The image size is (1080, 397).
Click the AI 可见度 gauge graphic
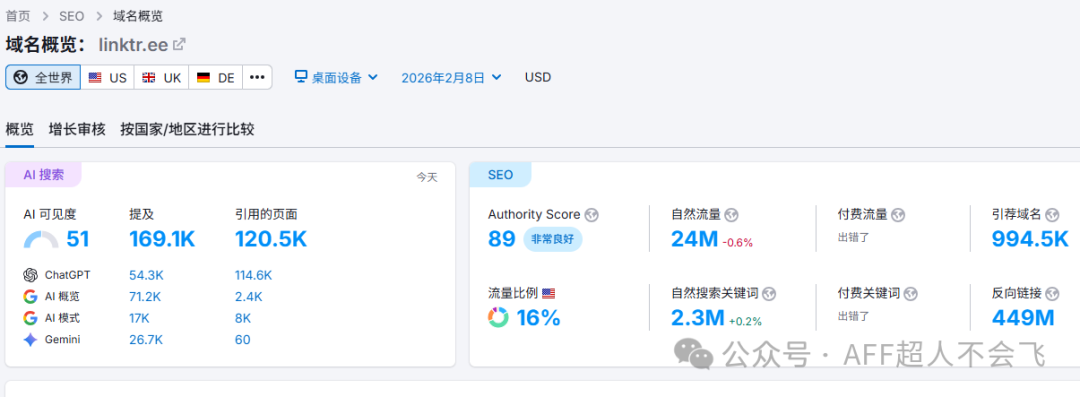tap(41, 239)
